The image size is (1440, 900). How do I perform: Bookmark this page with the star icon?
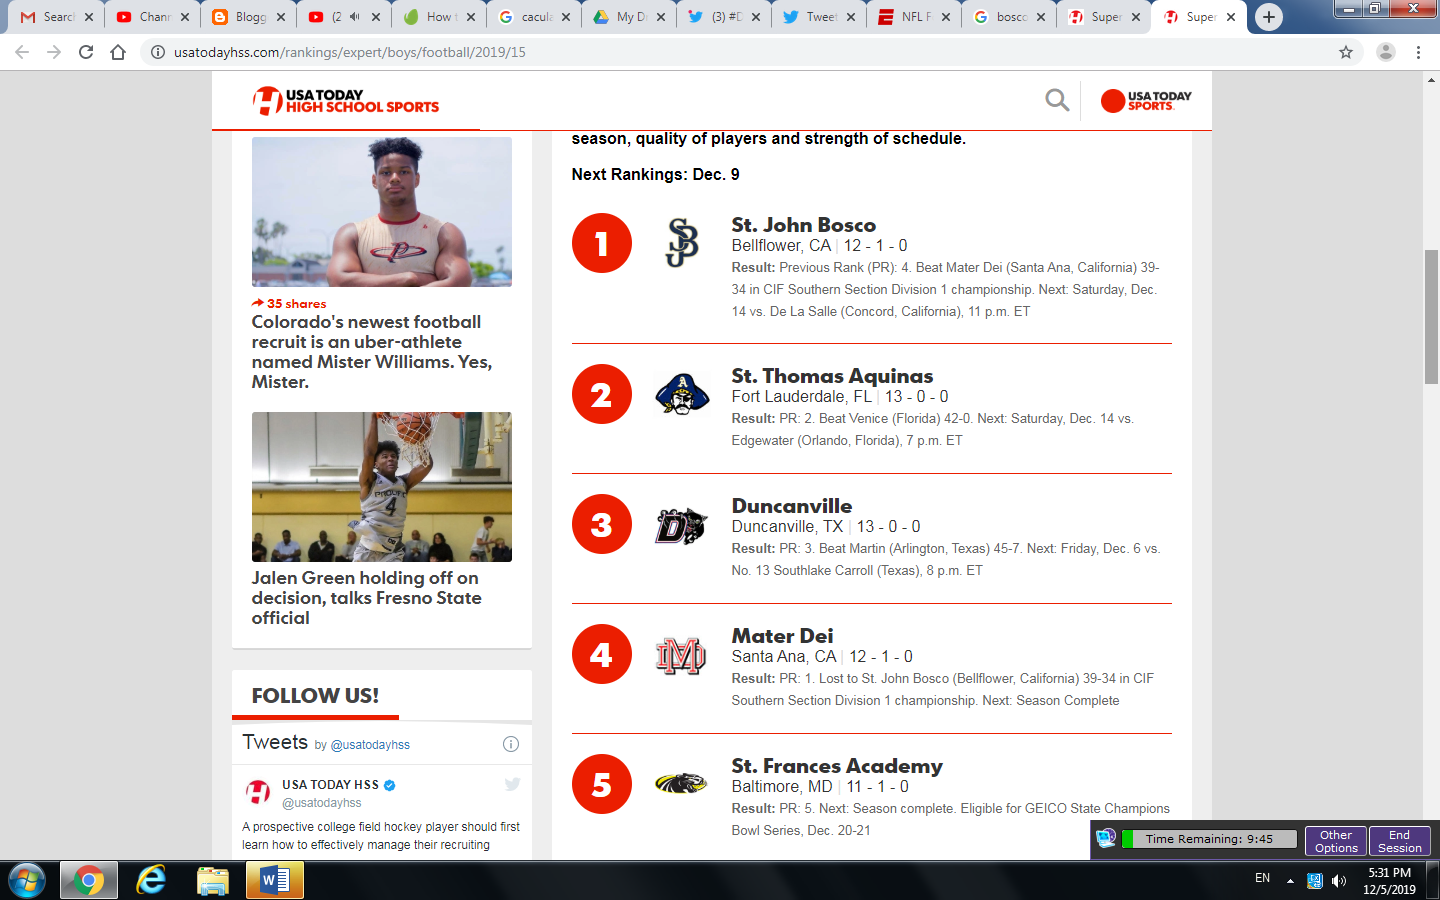point(1346,52)
